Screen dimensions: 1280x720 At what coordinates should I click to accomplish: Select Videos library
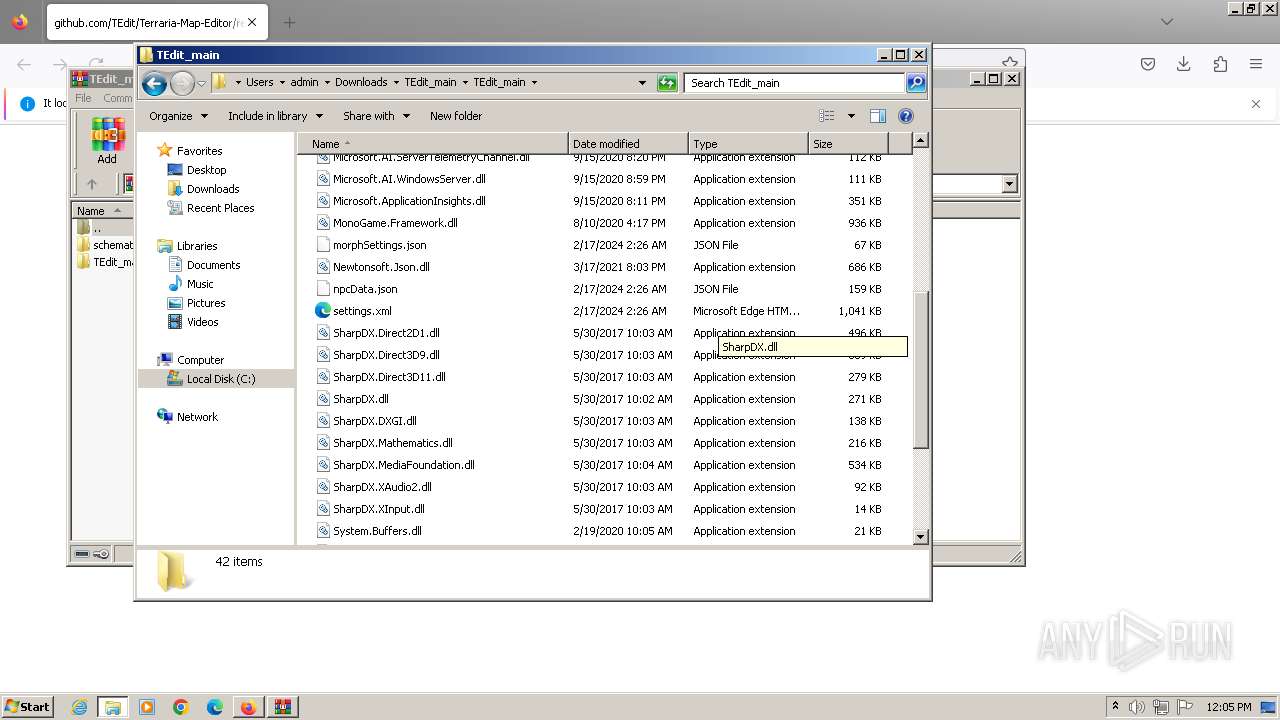coord(202,322)
